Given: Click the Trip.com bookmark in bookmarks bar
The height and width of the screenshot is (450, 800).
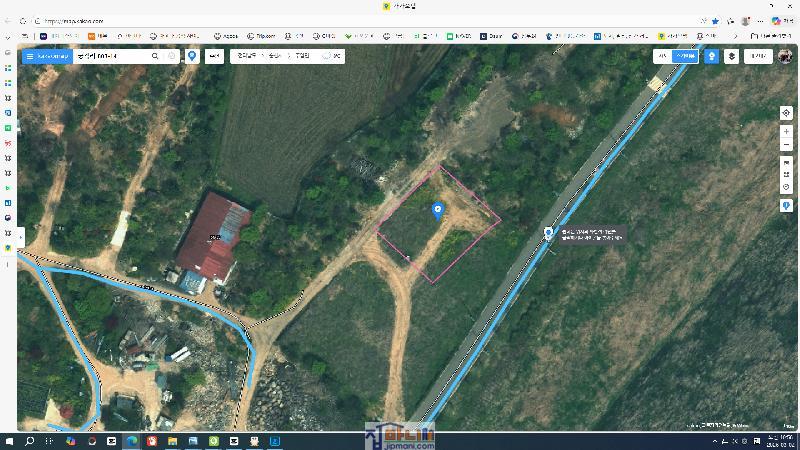Looking at the screenshot, I should tap(260, 36).
